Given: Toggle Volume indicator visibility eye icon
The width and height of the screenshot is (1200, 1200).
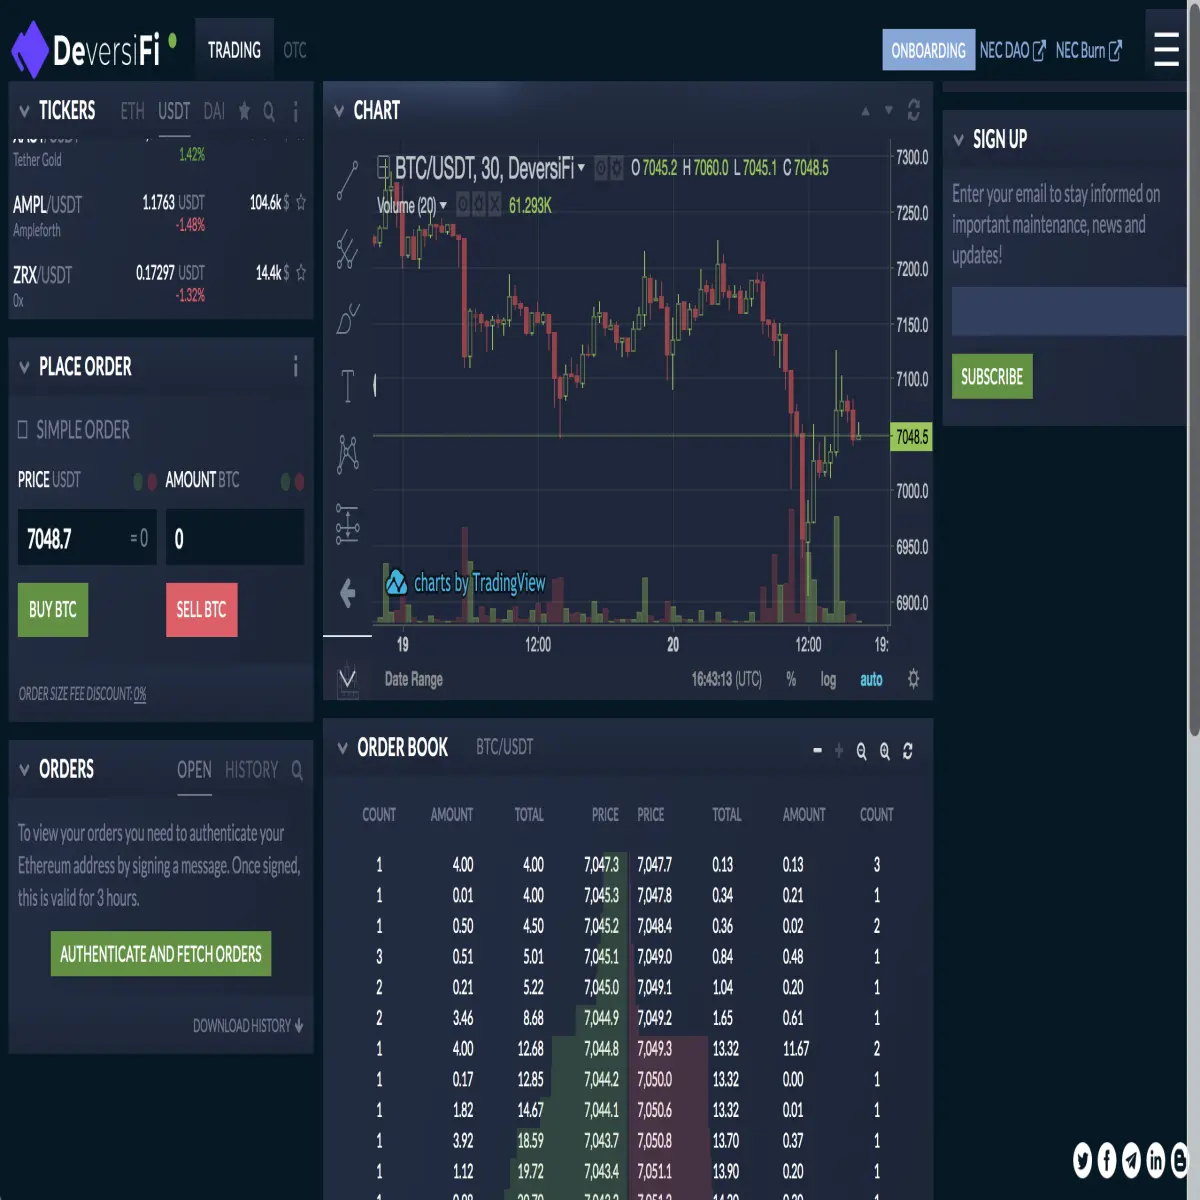Looking at the screenshot, I should [463, 205].
